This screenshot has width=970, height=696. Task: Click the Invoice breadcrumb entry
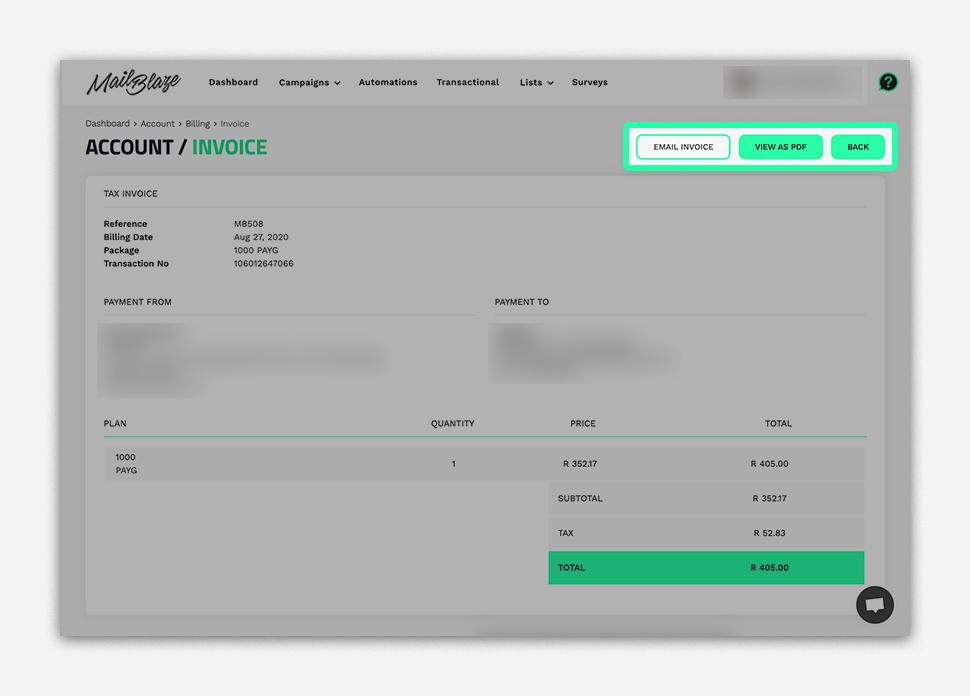point(234,123)
